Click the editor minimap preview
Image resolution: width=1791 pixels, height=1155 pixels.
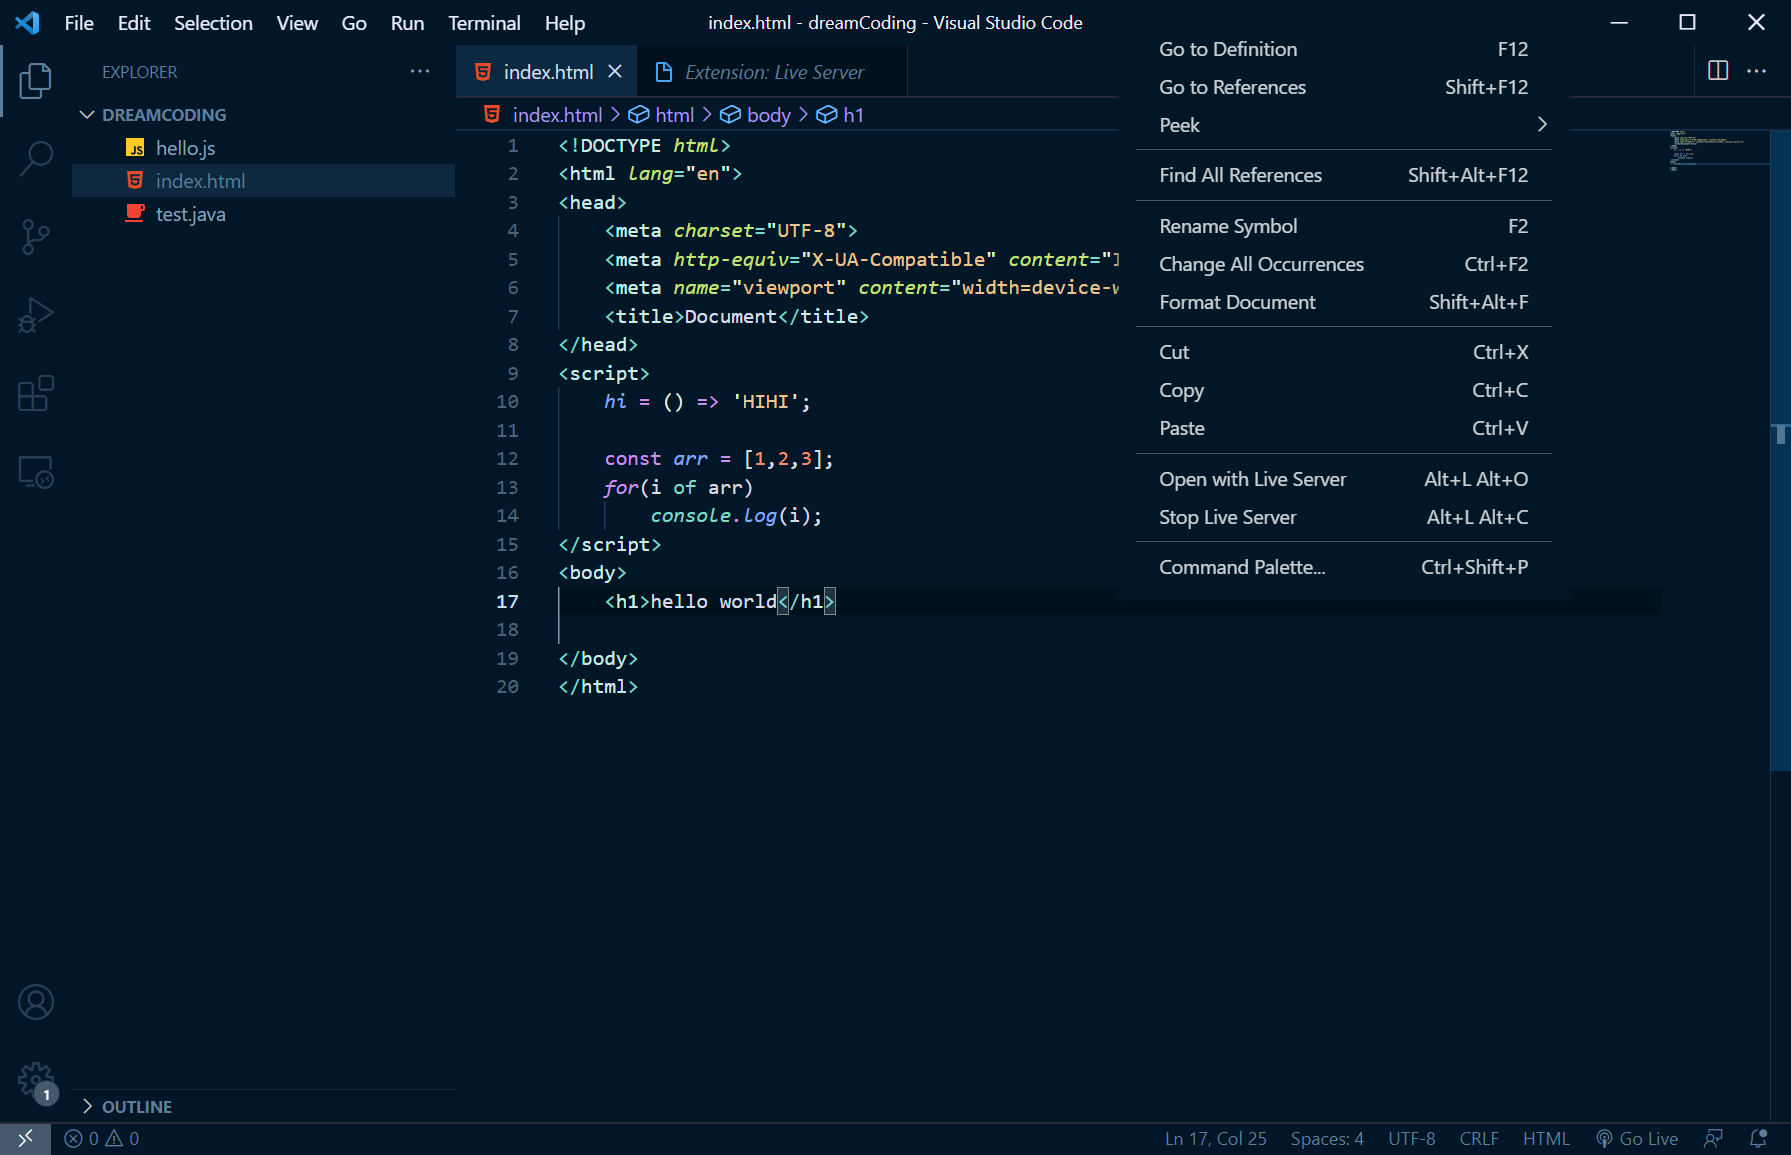click(1715, 150)
